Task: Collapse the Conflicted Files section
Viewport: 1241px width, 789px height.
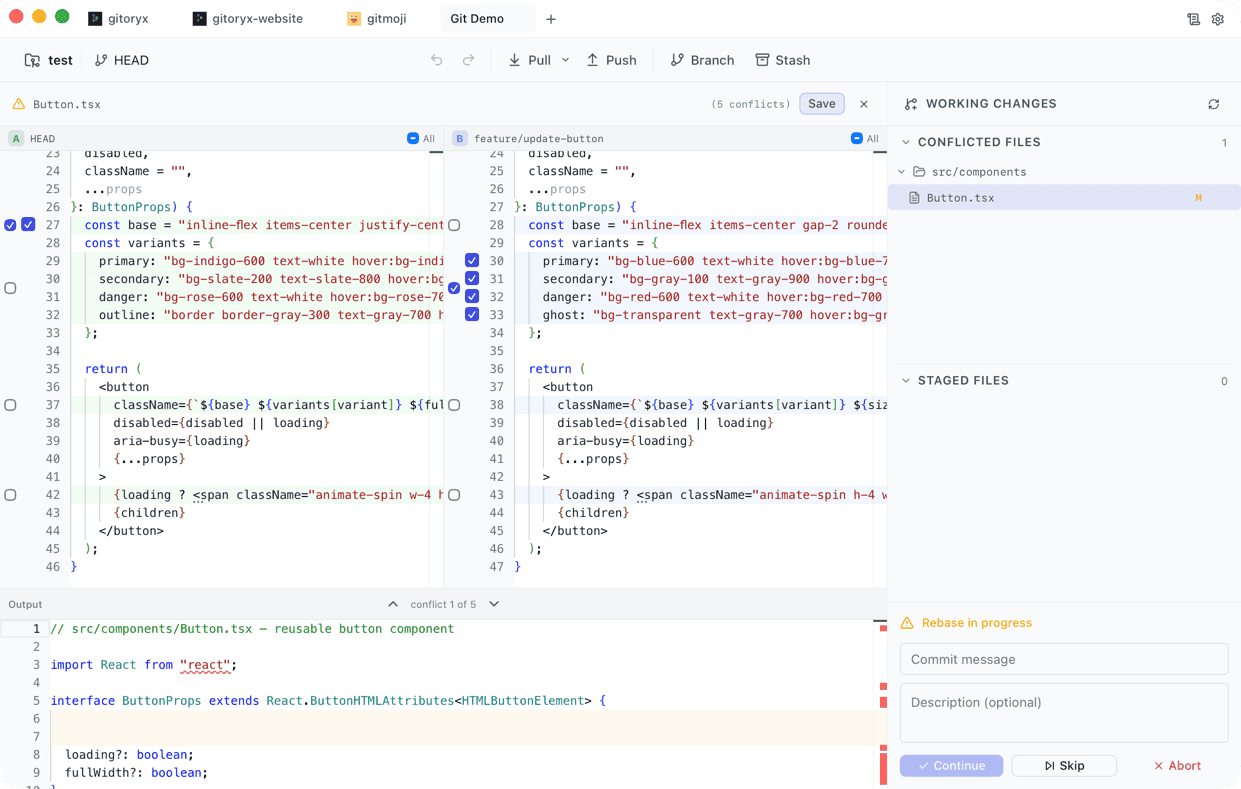Action: tap(906, 142)
